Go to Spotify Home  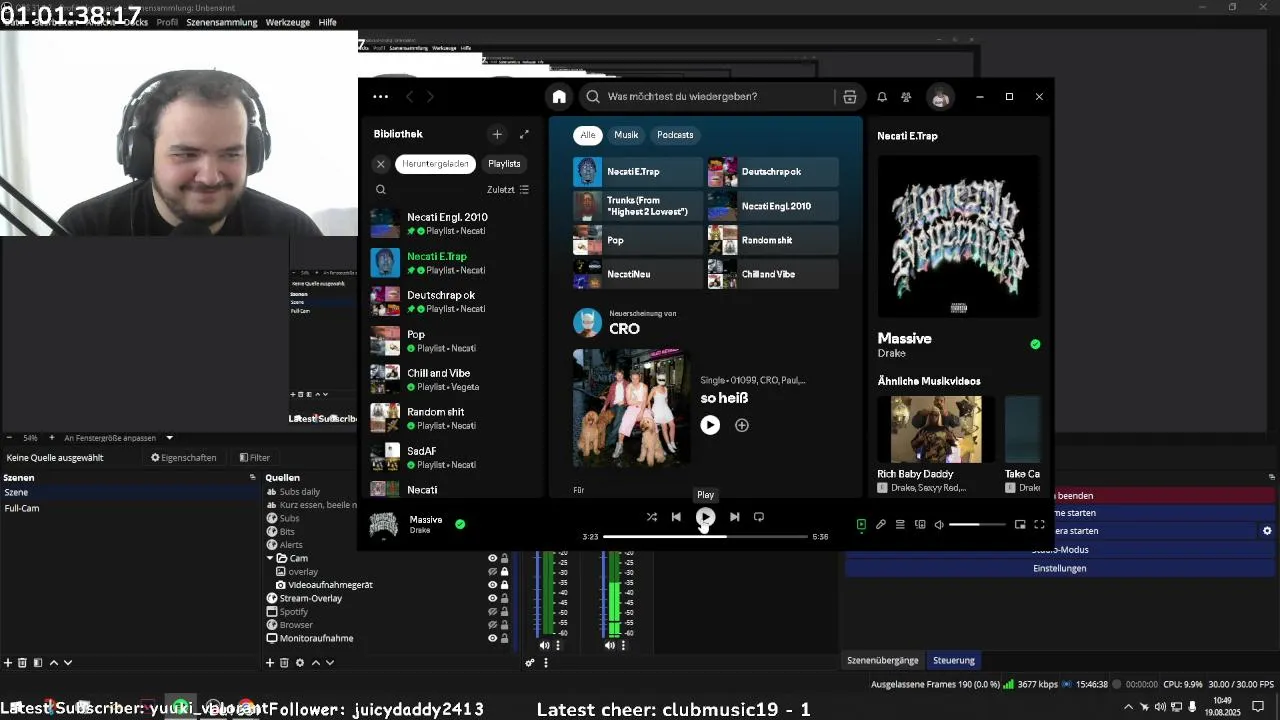(559, 97)
